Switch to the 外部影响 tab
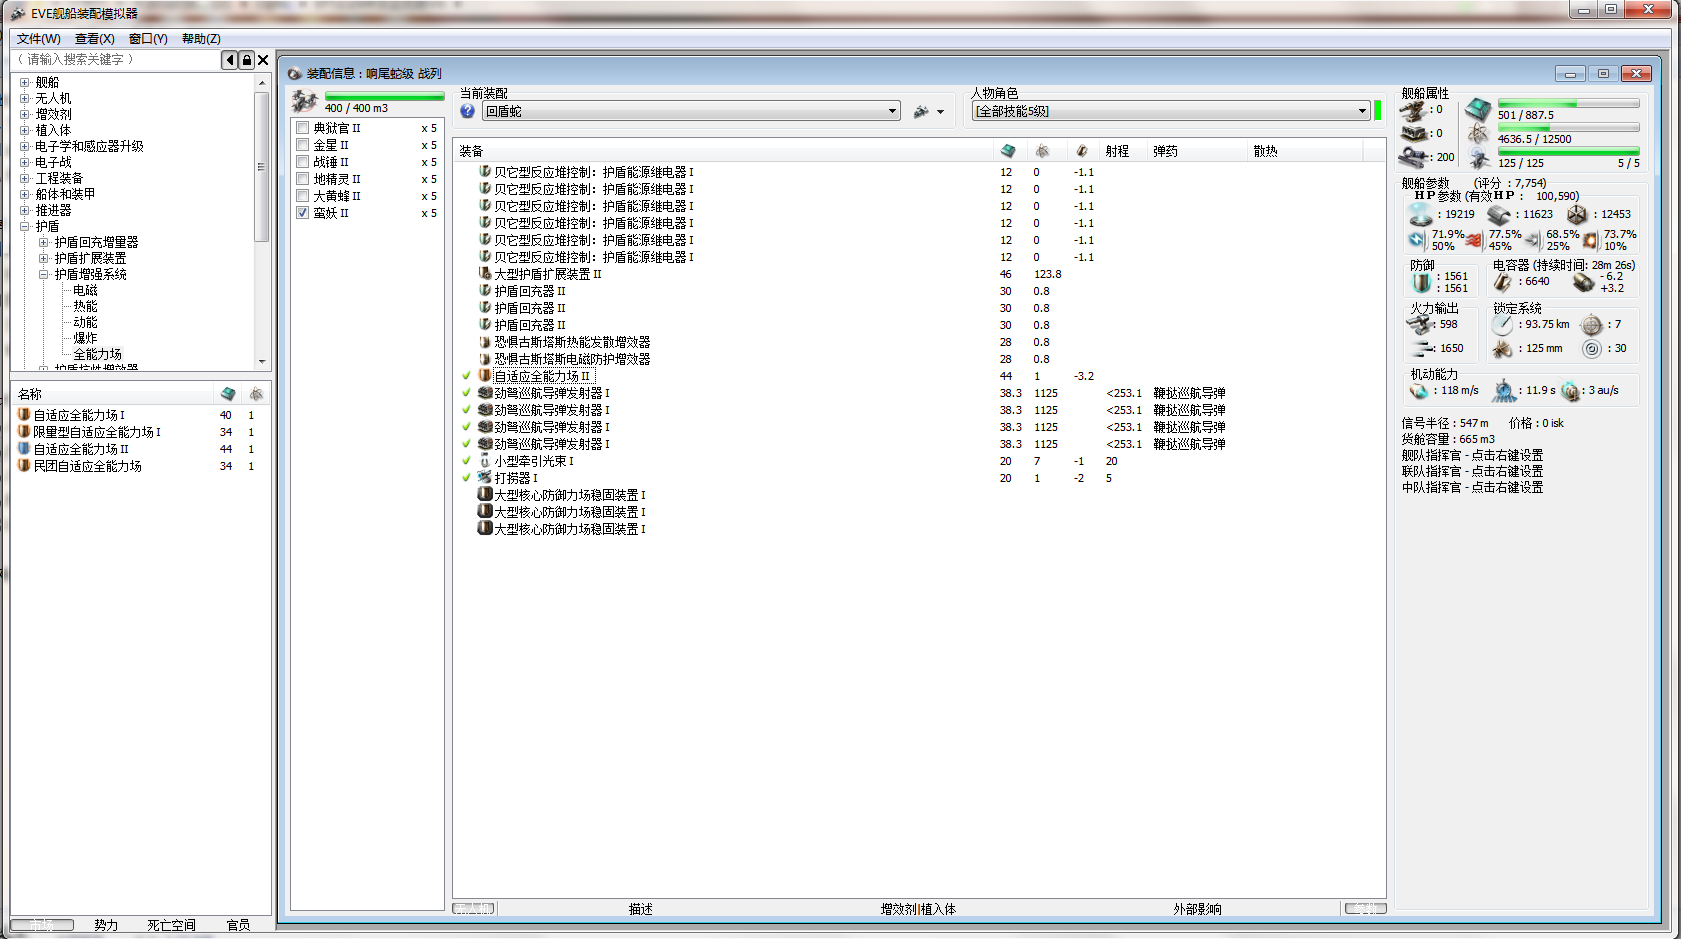Image resolution: width=1681 pixels, height=939 pixels. tap(1197, 909)
